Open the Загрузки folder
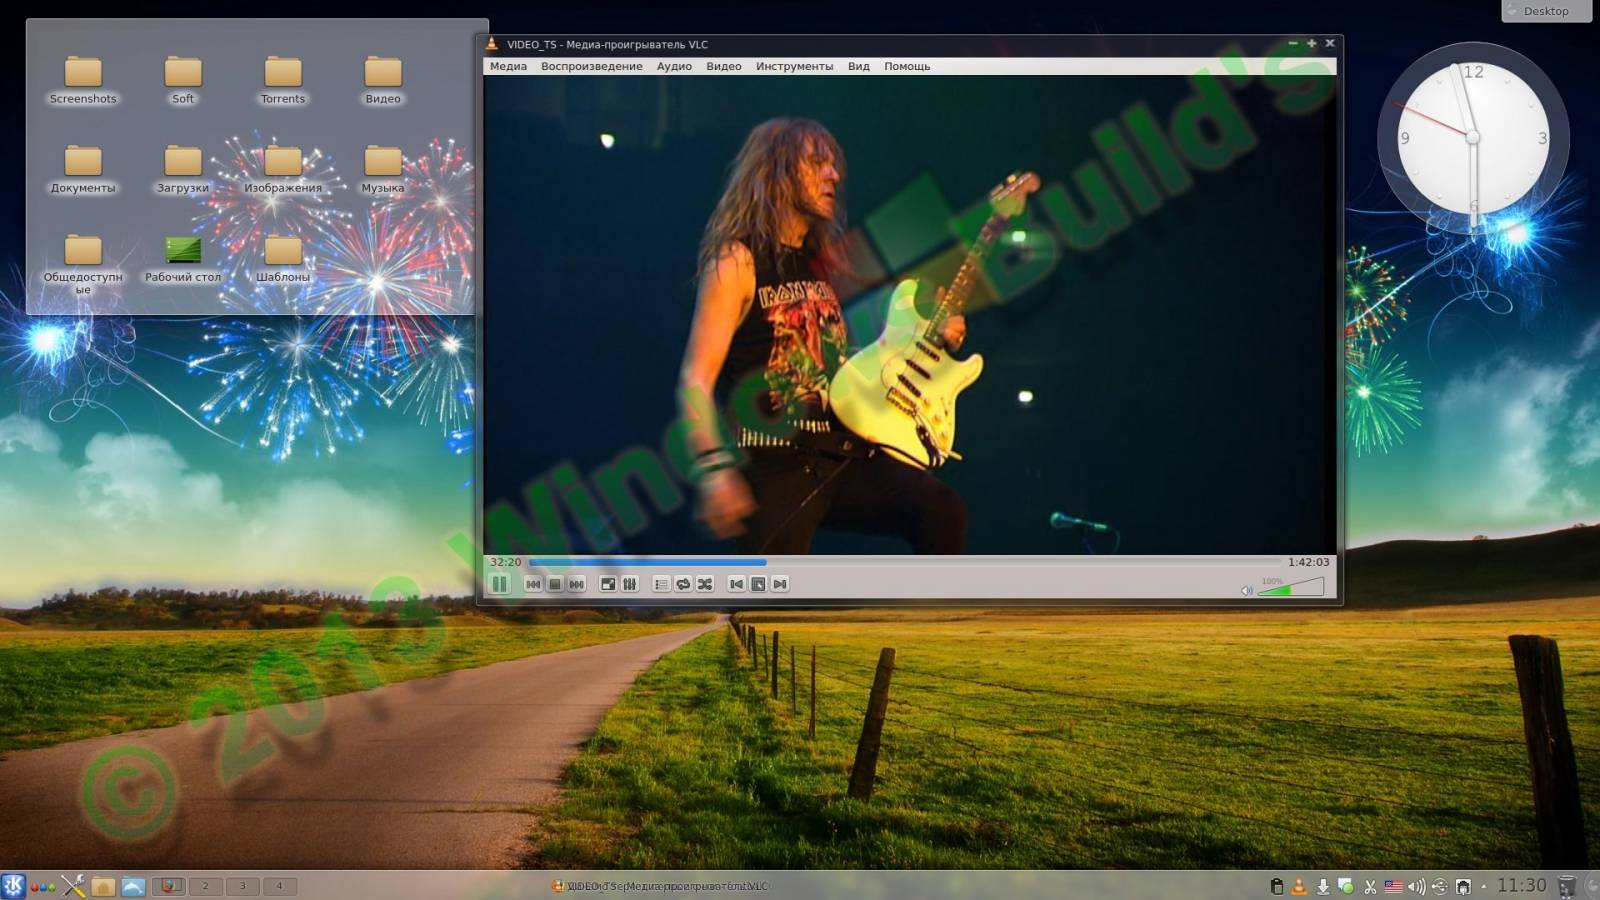 [183, 169]
